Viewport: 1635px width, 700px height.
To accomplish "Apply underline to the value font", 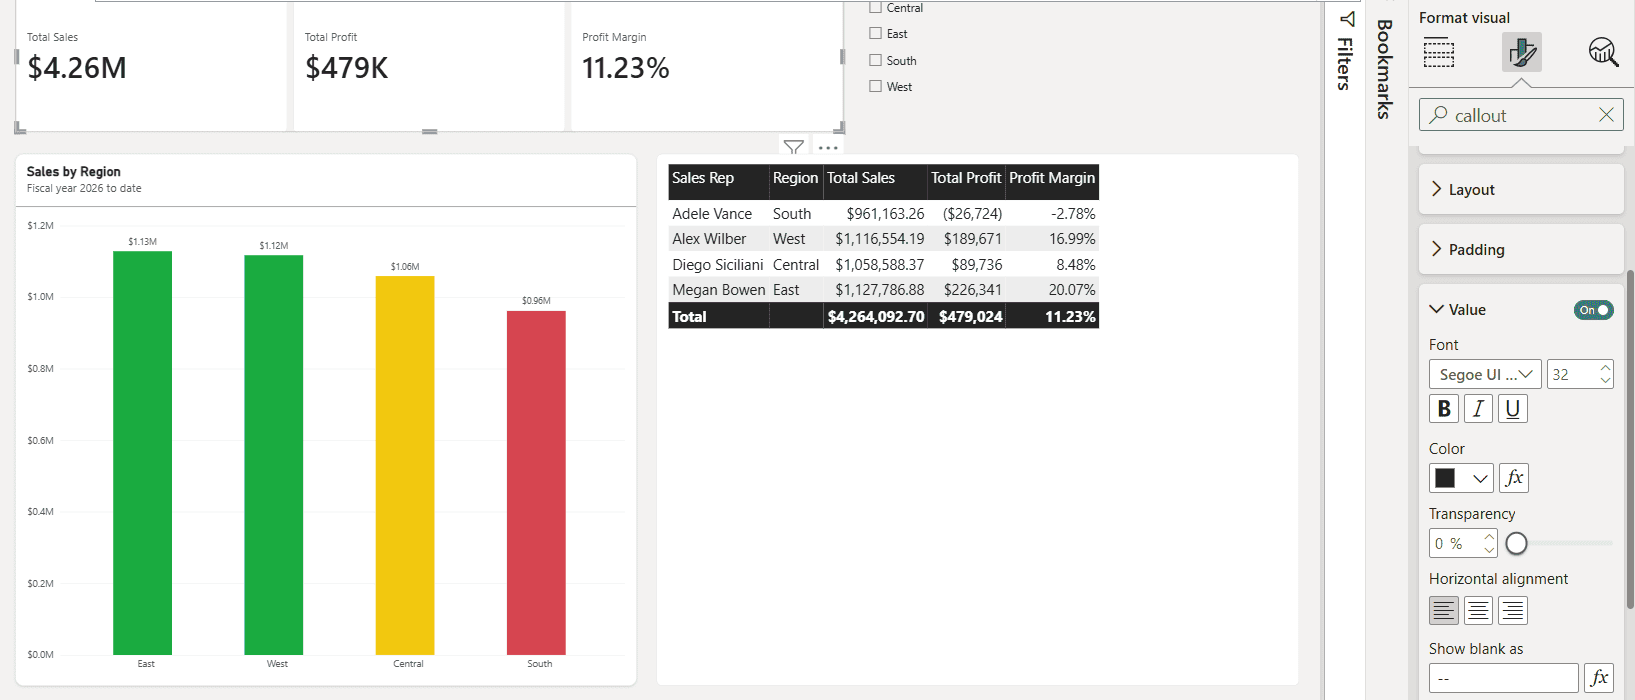I will tap(1513, 408).
